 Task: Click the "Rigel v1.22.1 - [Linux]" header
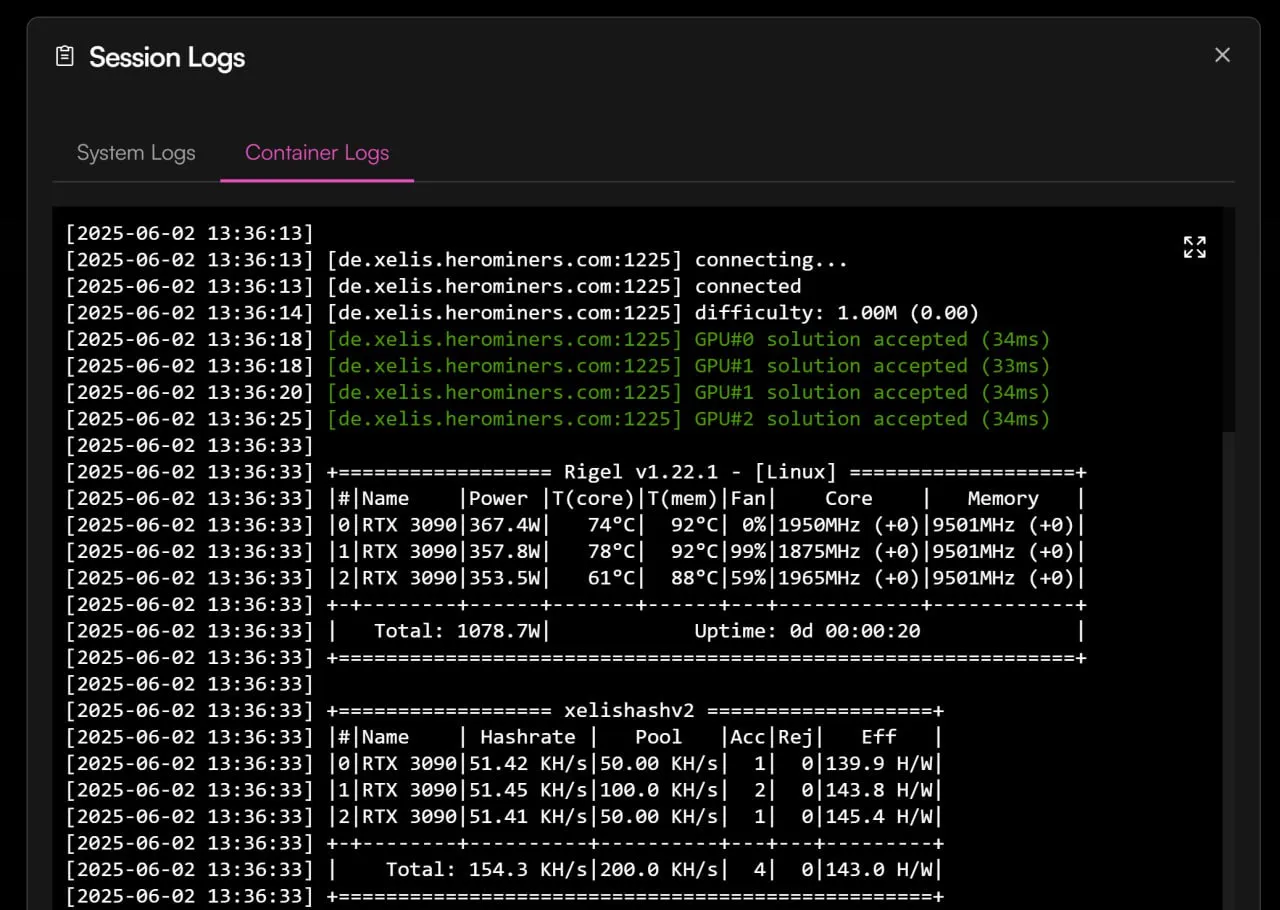click(x=700, y=472)
